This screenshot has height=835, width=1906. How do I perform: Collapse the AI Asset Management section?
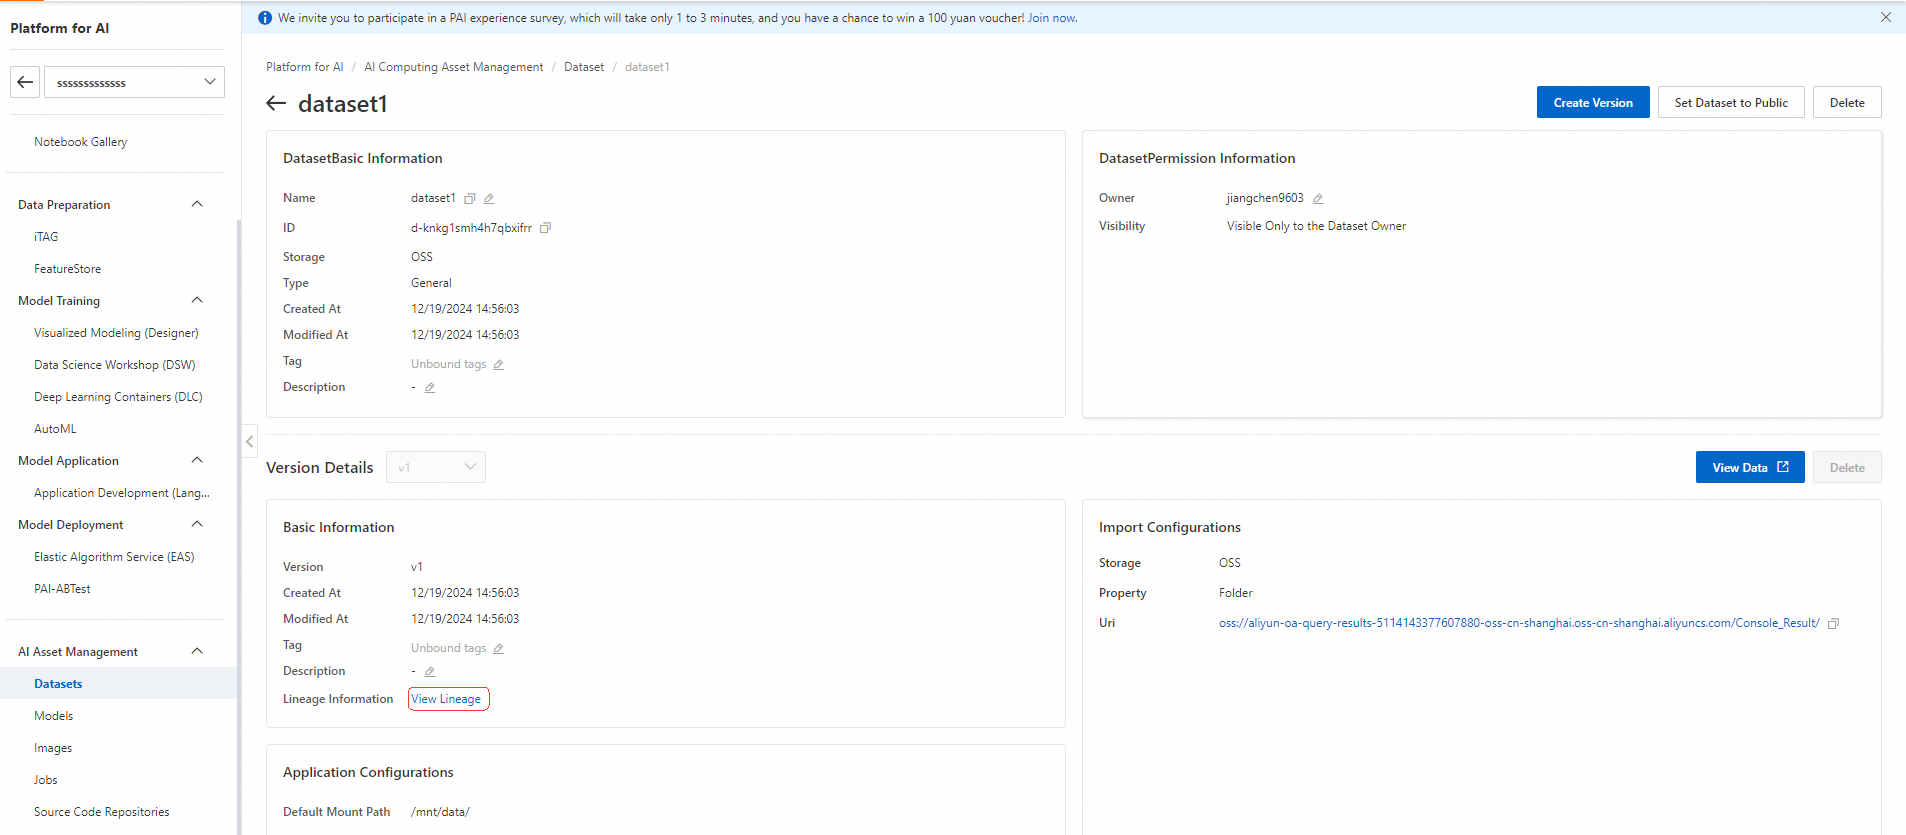[x=197, y=651]
